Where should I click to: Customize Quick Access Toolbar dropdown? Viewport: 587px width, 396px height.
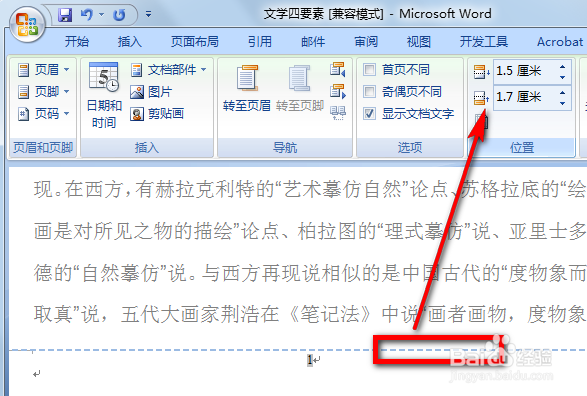(x=148, y=14)
